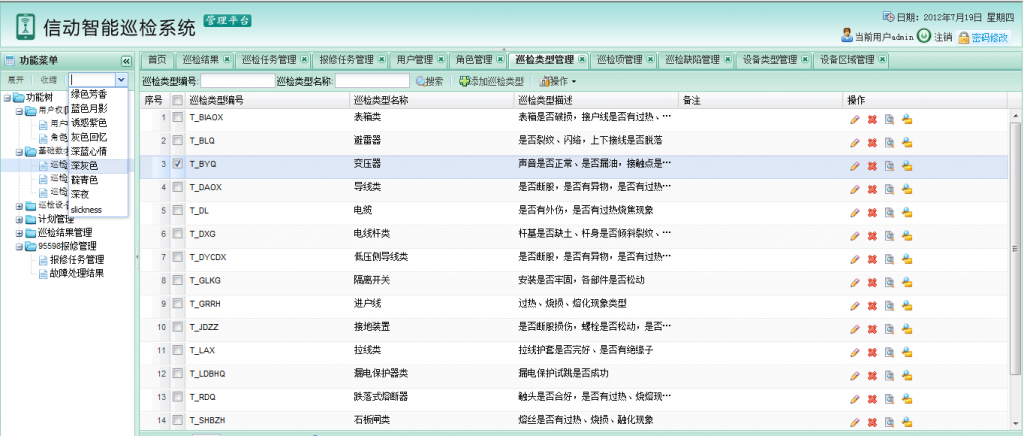The image size is (1024, 436).
Task: Click the green power logout icon
Action: [x=923, y=36]
